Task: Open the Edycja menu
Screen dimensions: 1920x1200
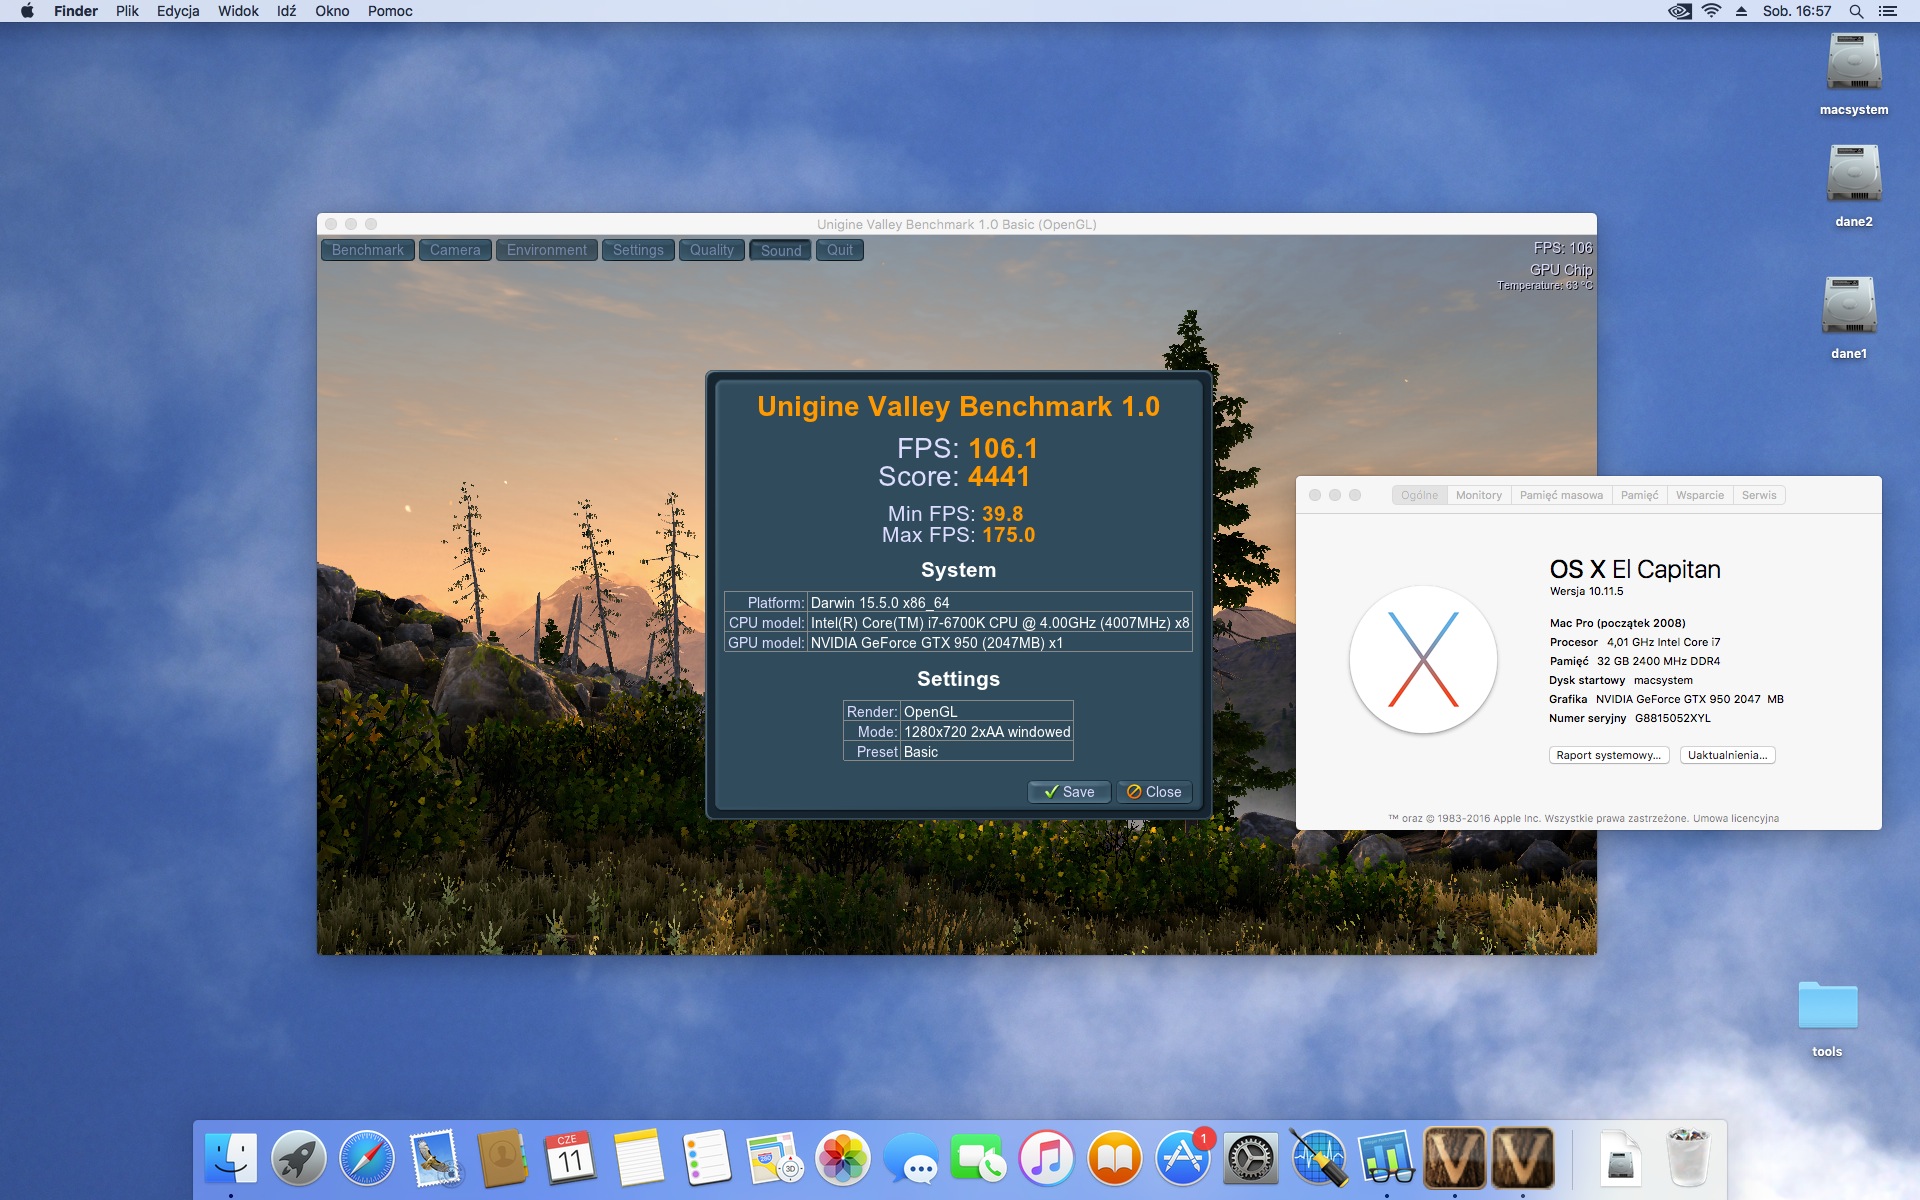Action: point(177,11)
